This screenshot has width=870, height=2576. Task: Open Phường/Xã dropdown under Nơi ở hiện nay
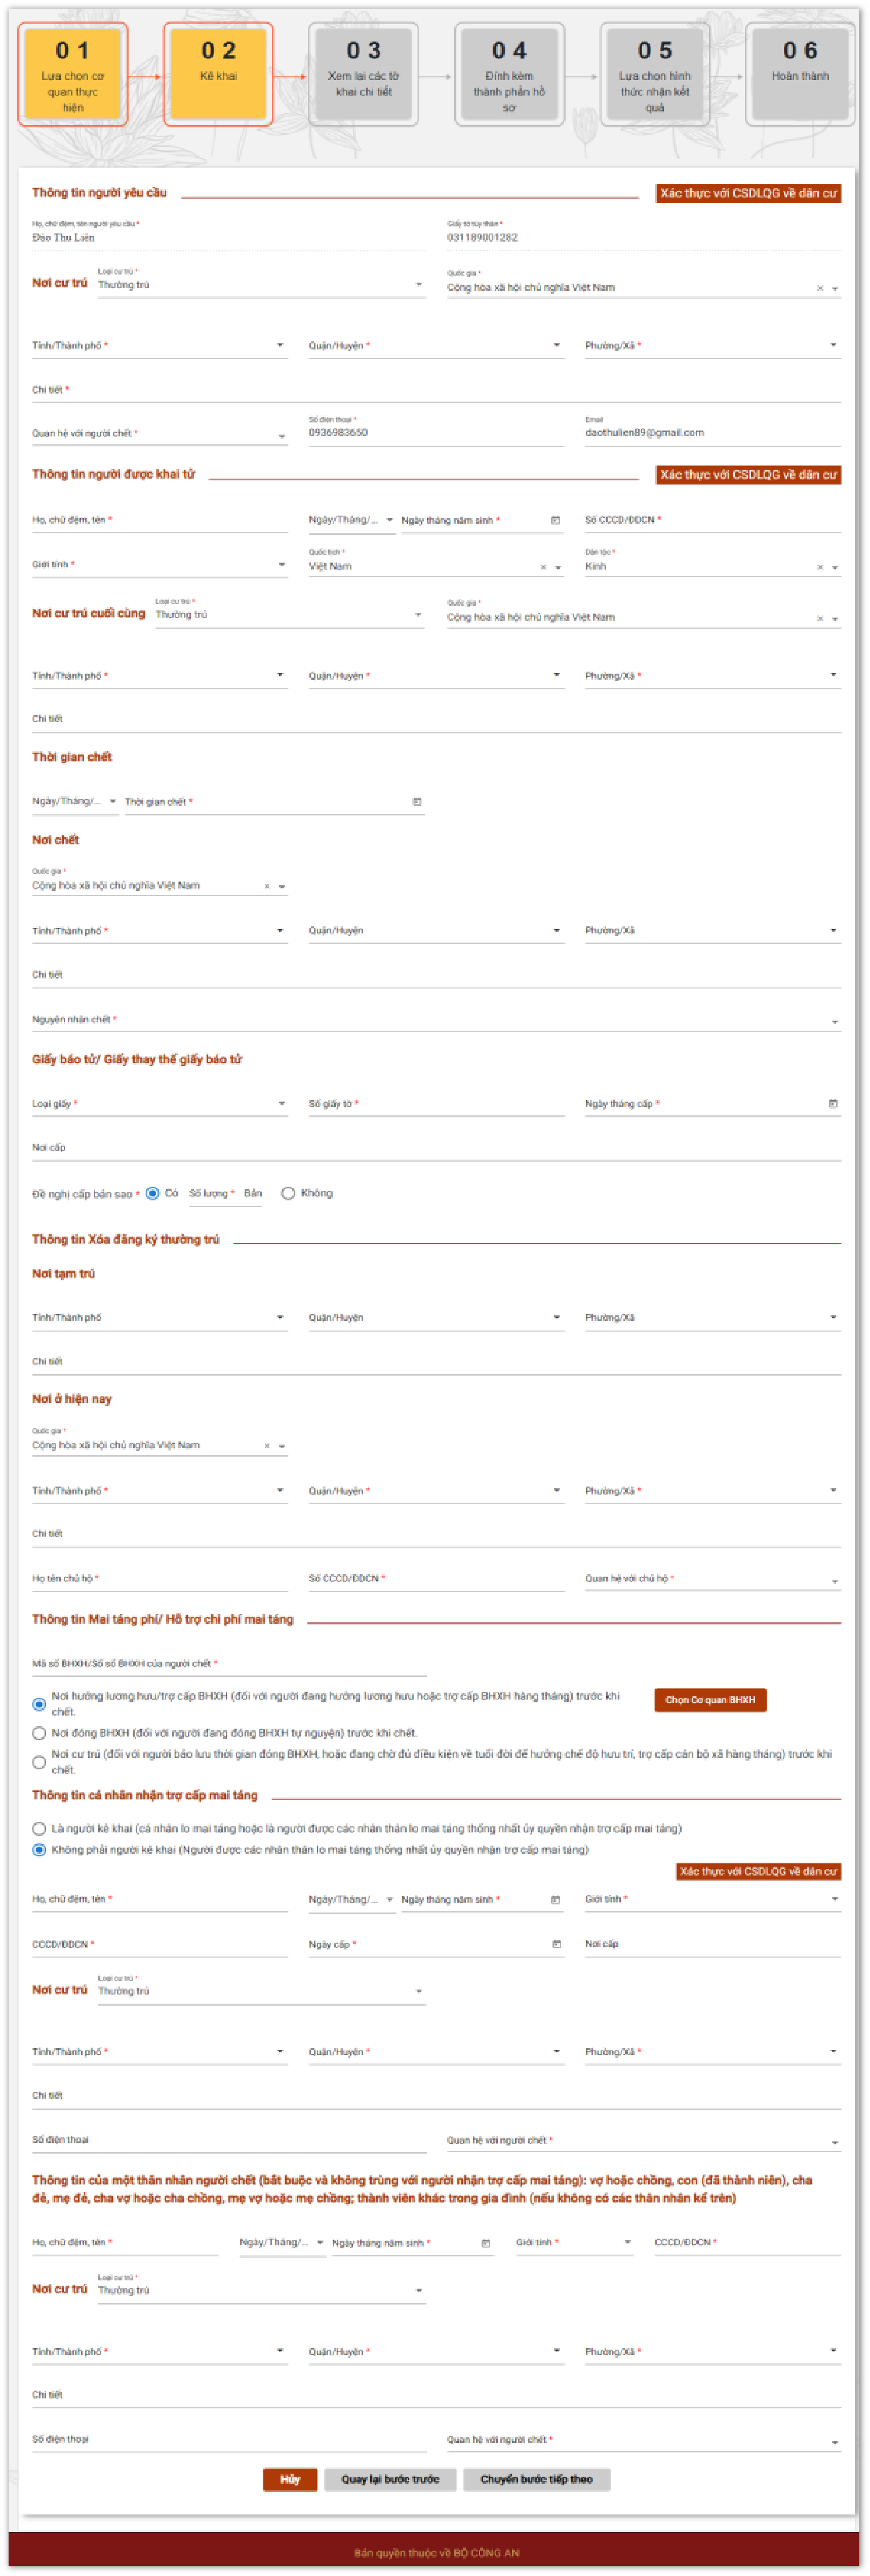tap(713, 1491)
